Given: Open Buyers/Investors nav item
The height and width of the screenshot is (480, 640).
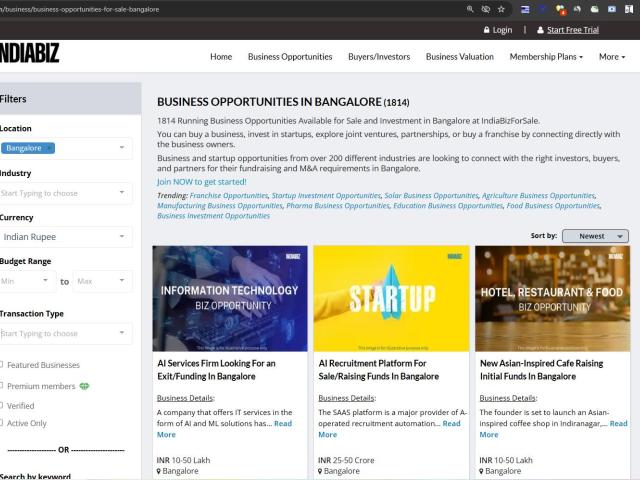Looking at the screenshot, I should [379, 57].
